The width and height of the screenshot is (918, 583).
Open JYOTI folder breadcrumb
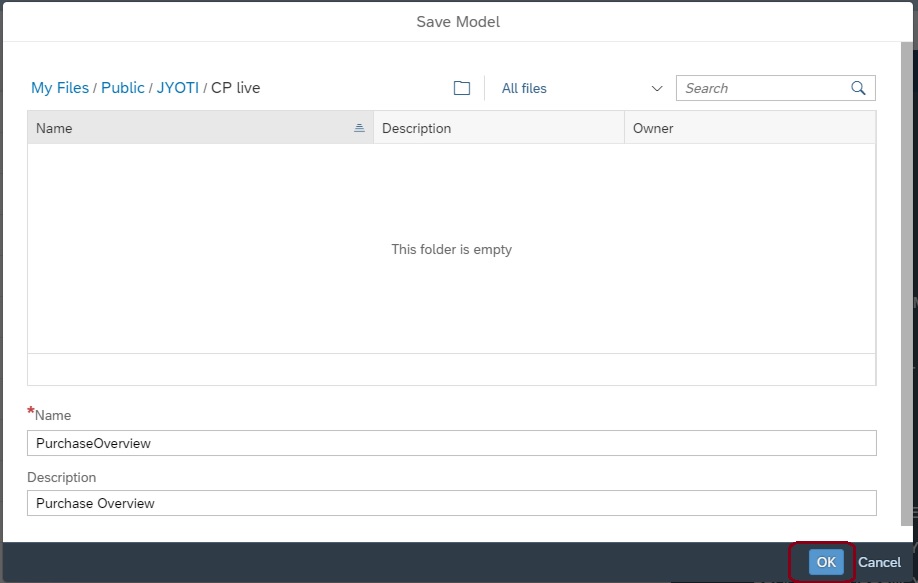177,88
